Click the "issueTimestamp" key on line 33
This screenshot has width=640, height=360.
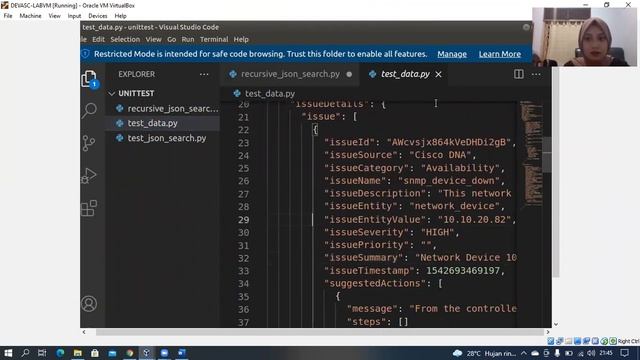pos(369,271)
